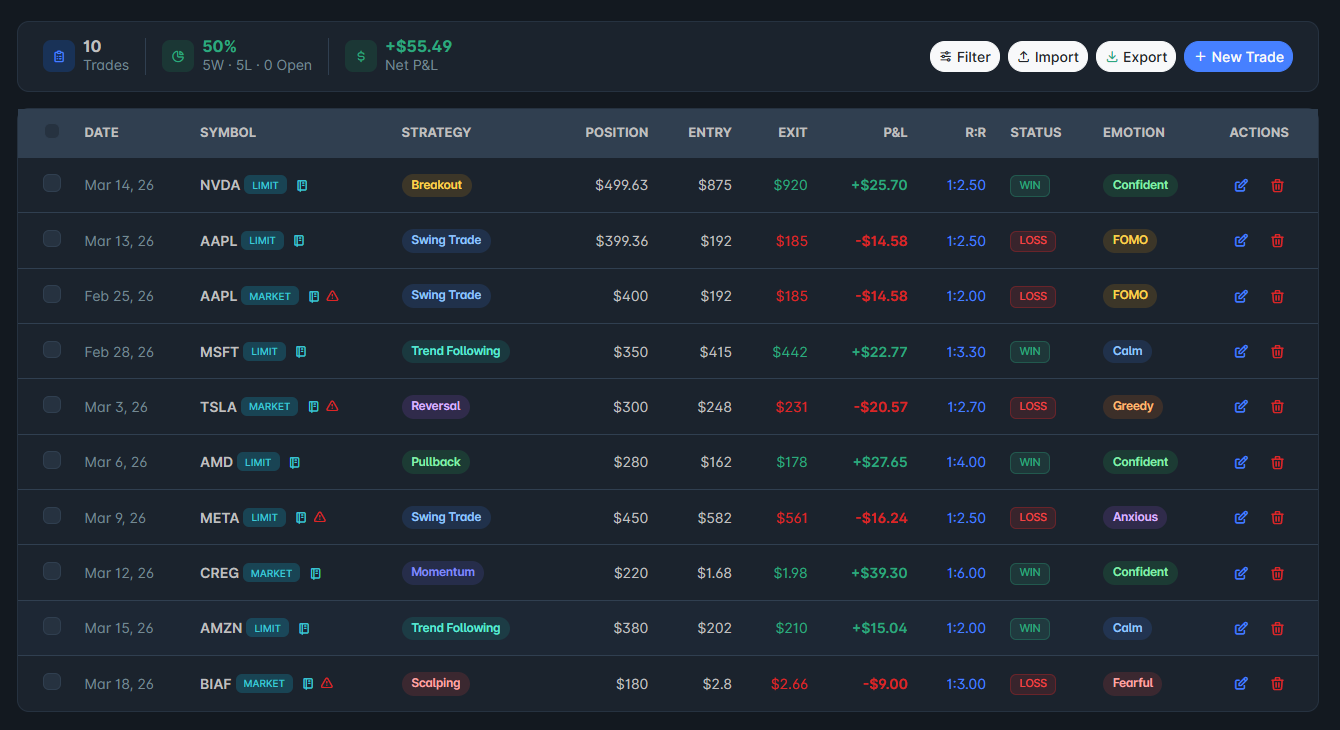Click the warning icon on the META row
This screenshot has height=730, width=1340.
point(320,517)
